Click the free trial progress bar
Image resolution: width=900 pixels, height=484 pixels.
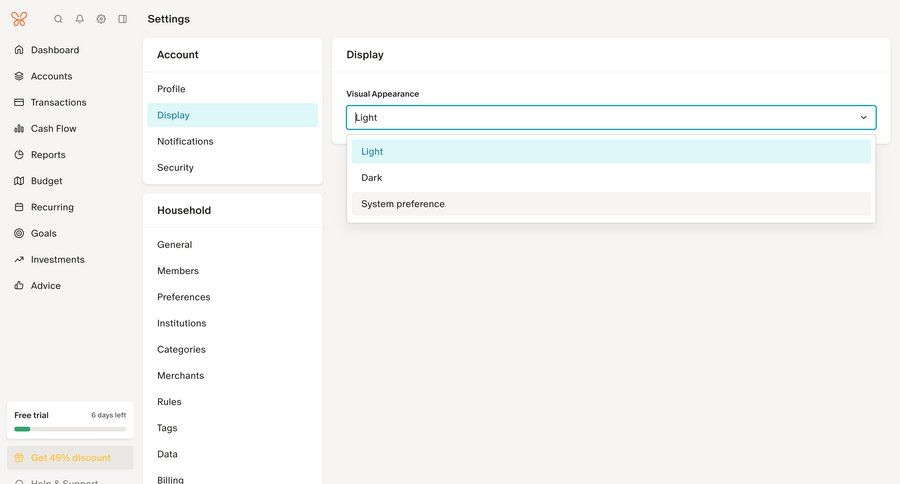point(70,429)
